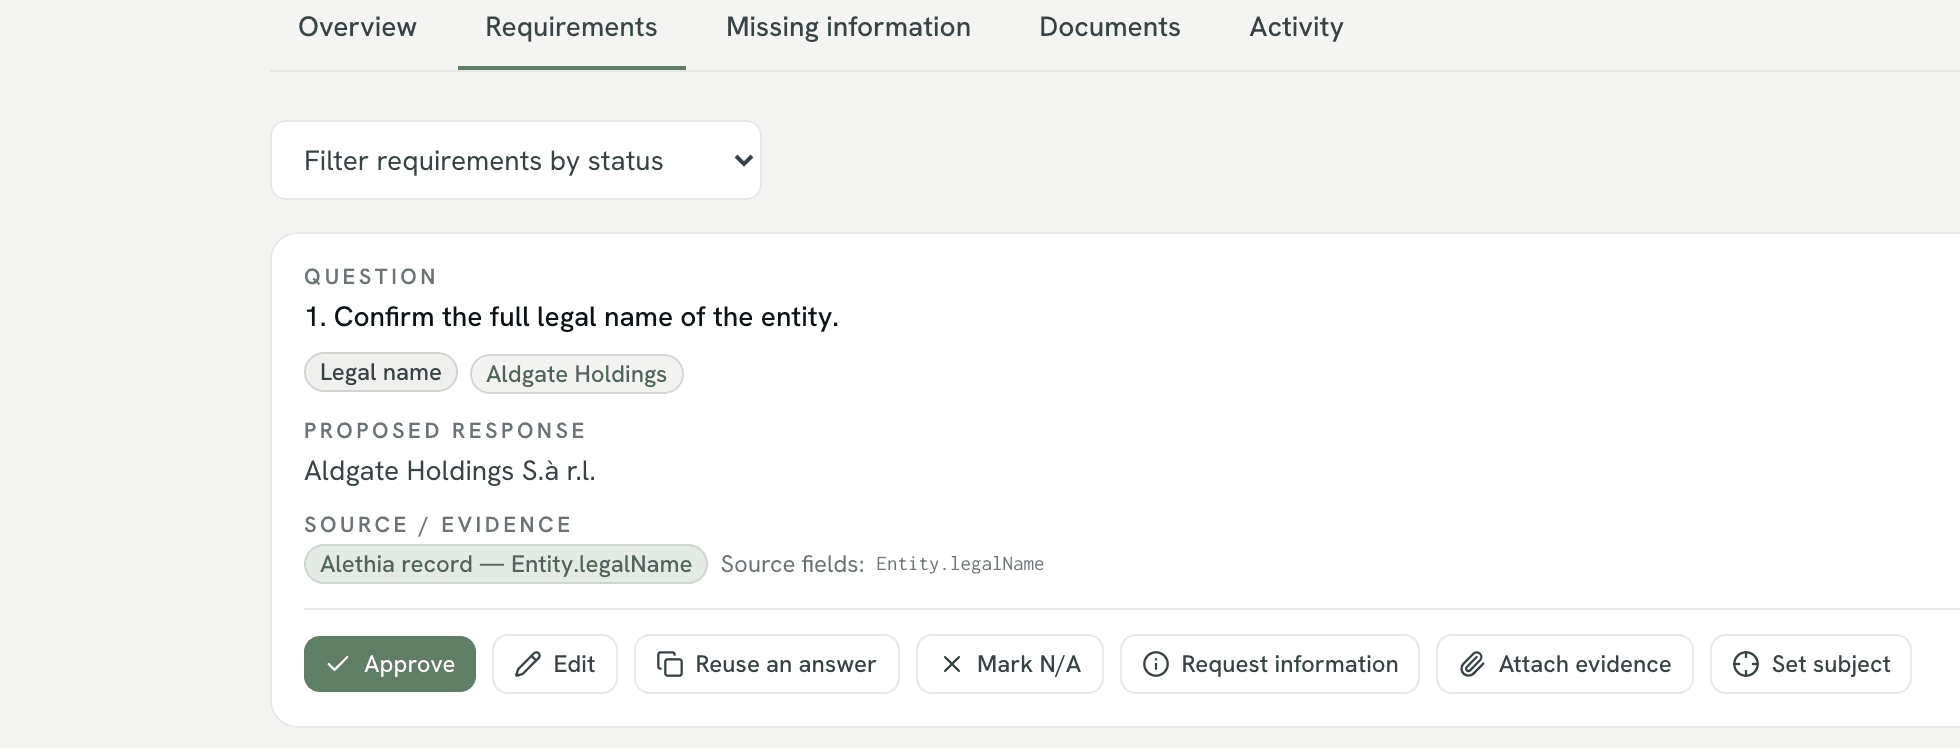Click the Edit button
Image resolution: width=1960 pixels, height=748 pixels.
(x=555, y=664)
